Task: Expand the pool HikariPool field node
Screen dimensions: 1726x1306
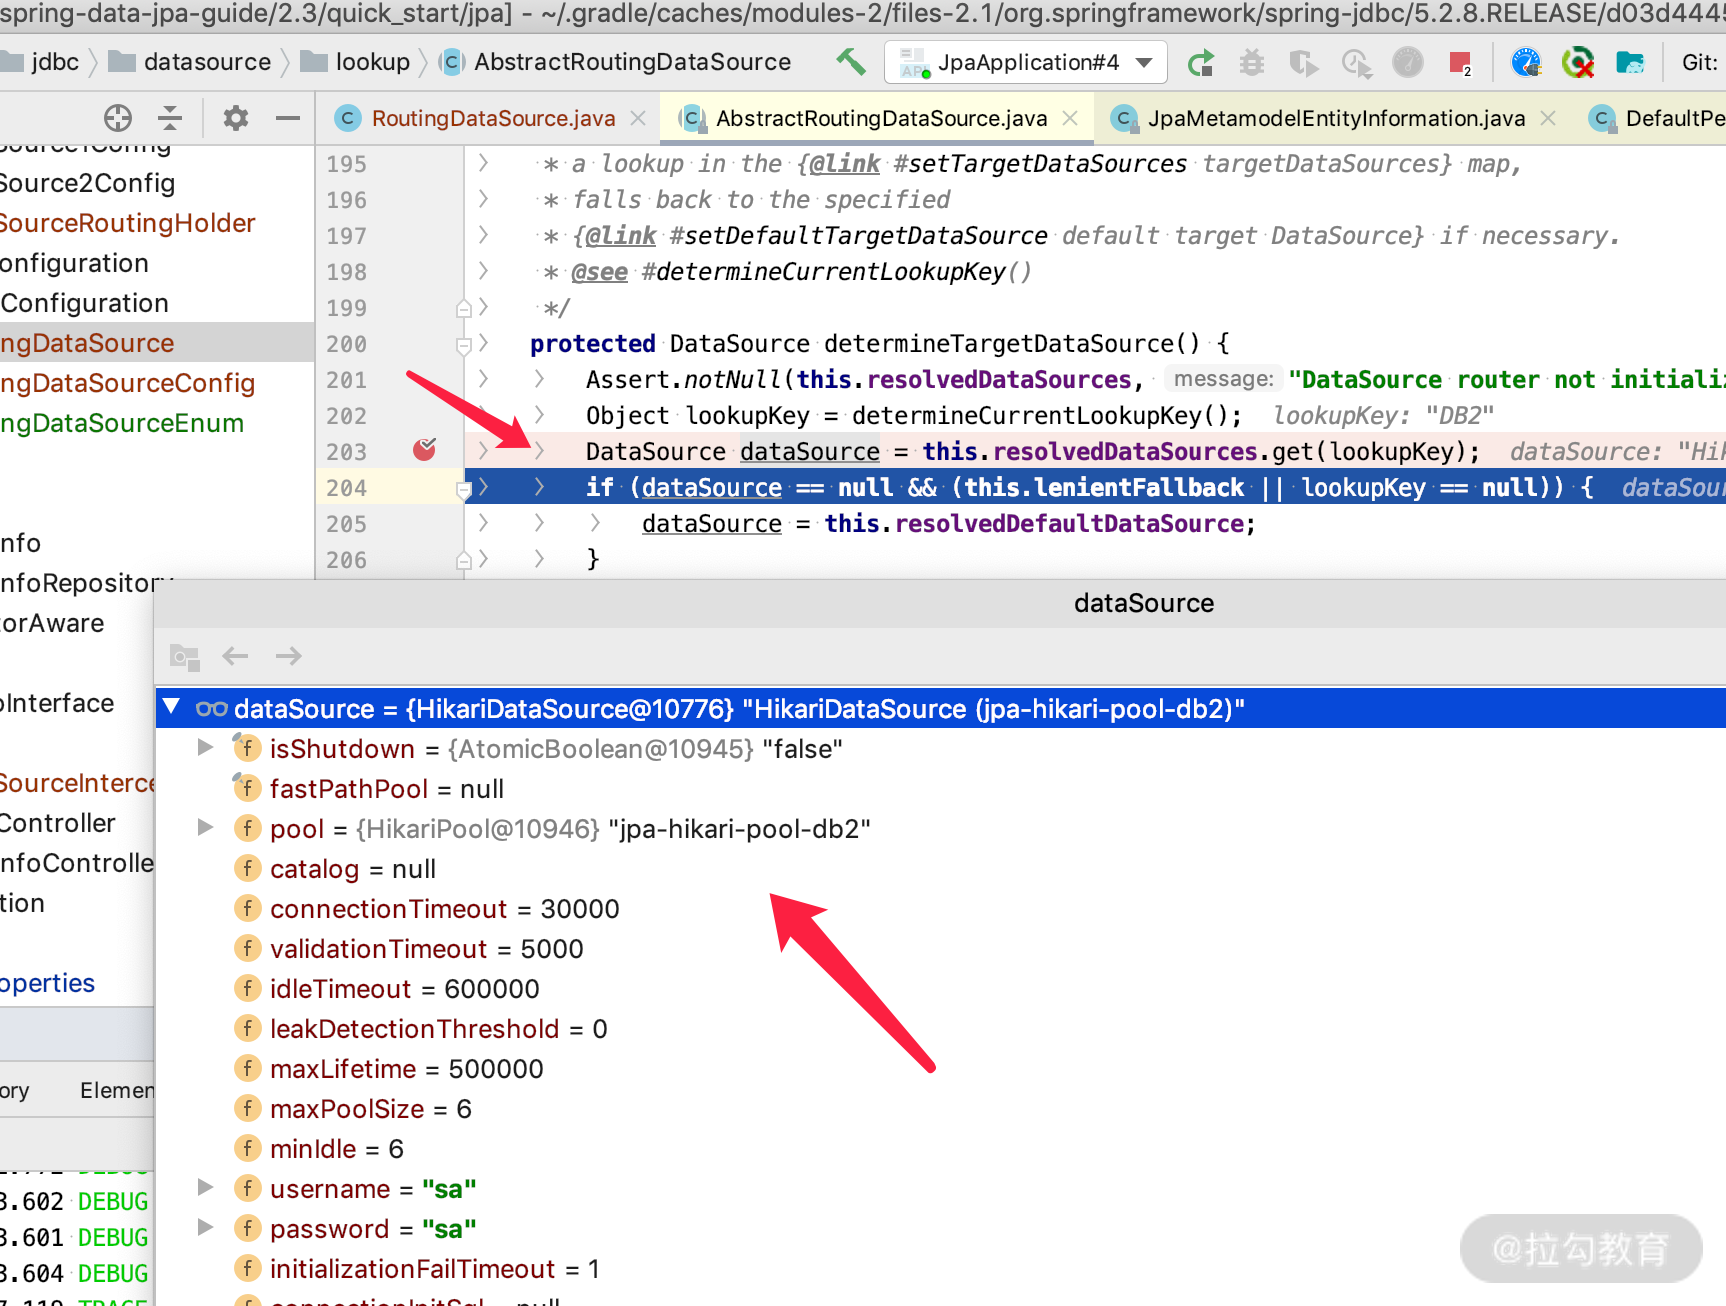Action: [x=205, y=827]
